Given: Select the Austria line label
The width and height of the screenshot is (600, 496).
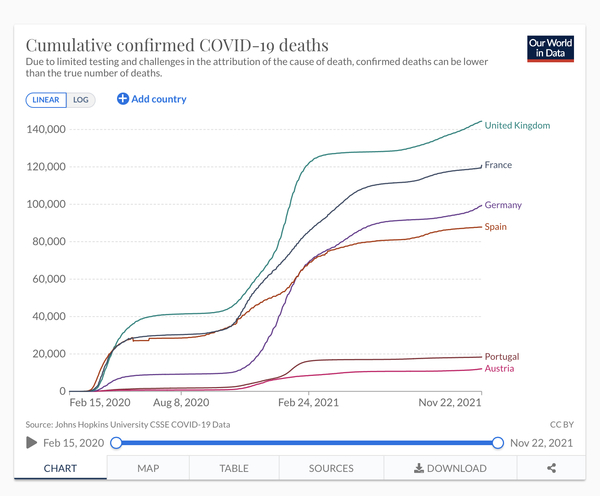Looking at the screenshot, I should 500,369.
